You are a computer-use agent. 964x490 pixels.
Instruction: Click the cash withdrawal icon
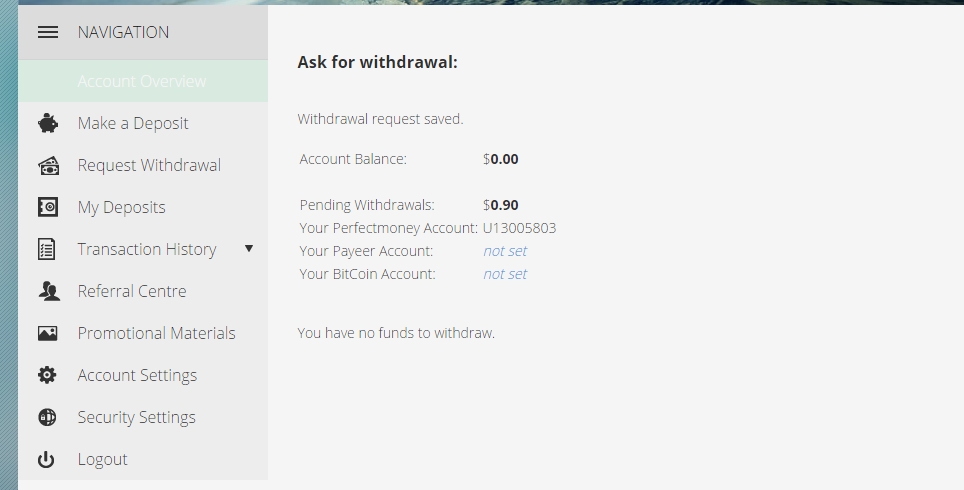47,165
